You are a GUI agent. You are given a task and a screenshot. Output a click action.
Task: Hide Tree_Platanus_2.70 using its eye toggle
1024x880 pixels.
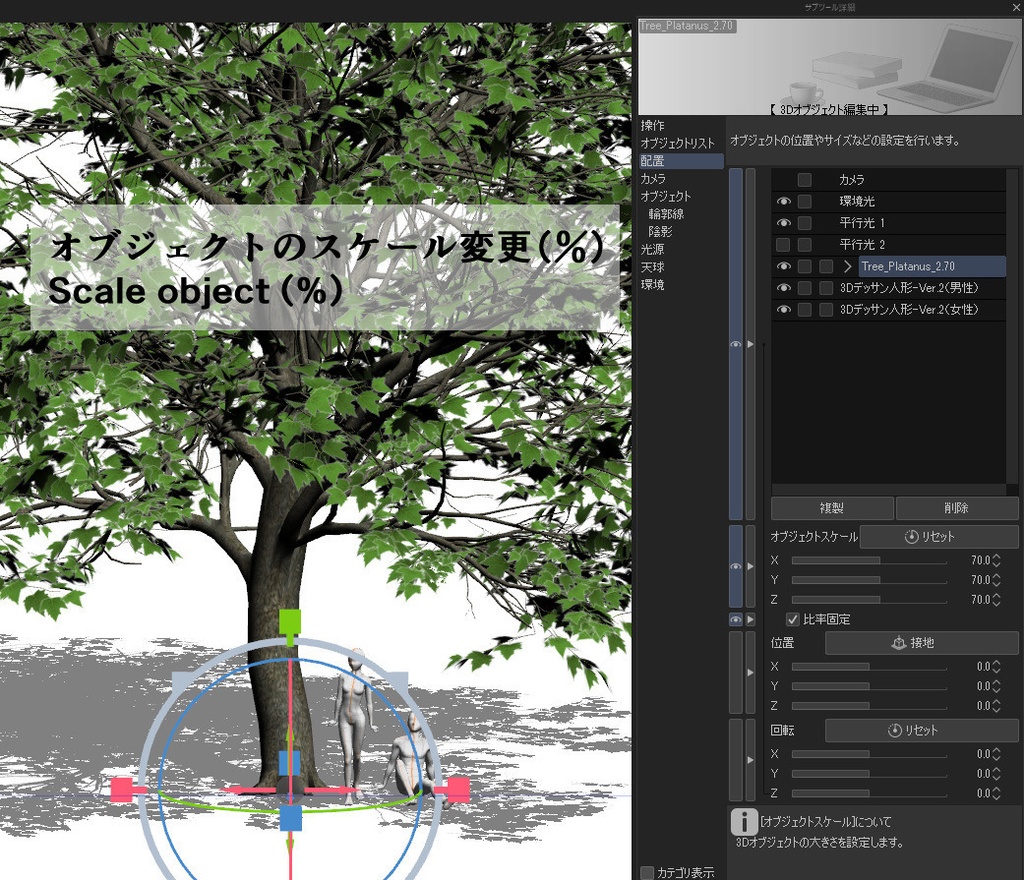pos(785,266)
